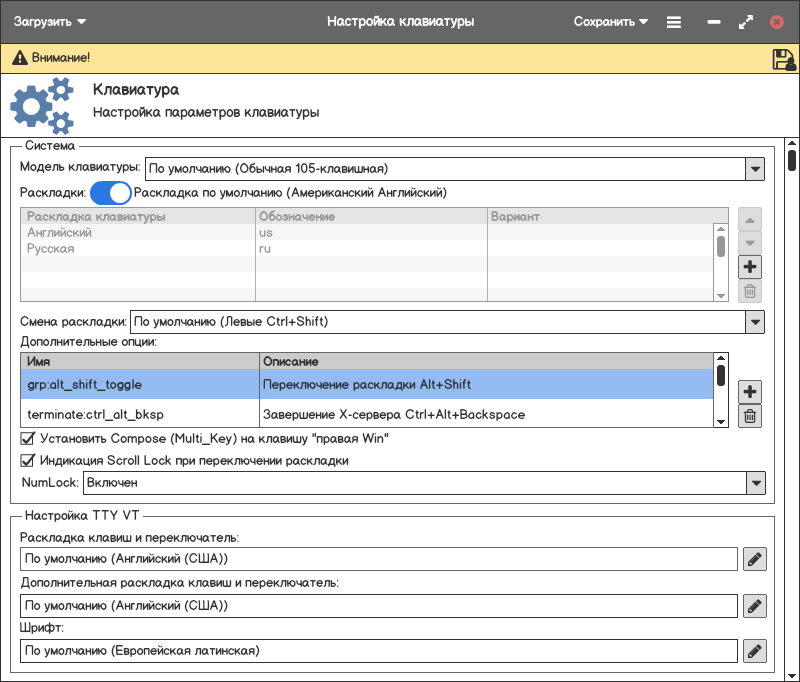Open the Сохранить menu
Image resolution: width=800 pixels, height=682 pixels.
click(x=610, y=21)
